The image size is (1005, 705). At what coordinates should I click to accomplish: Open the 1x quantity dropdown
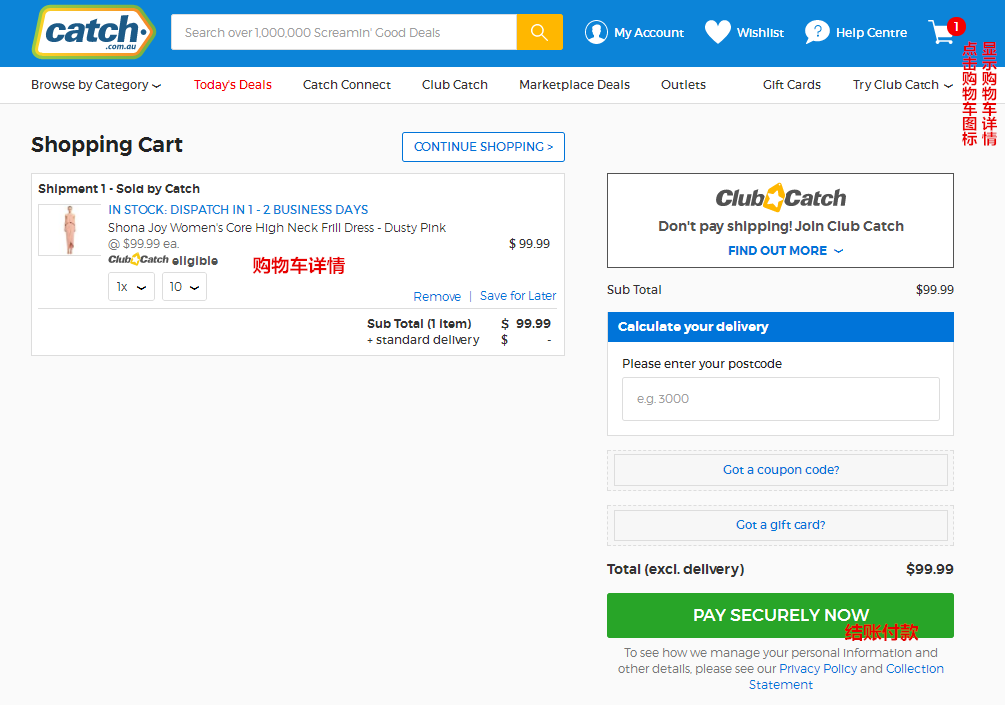coord(131,286)
